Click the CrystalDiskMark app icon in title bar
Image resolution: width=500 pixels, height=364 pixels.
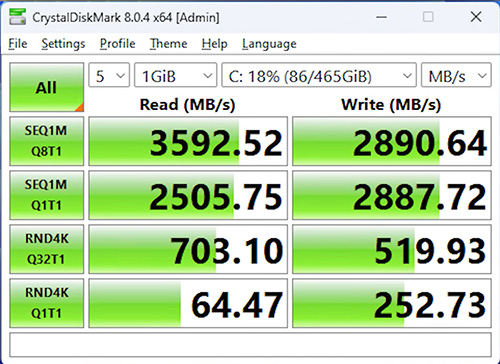pos(18,17)
